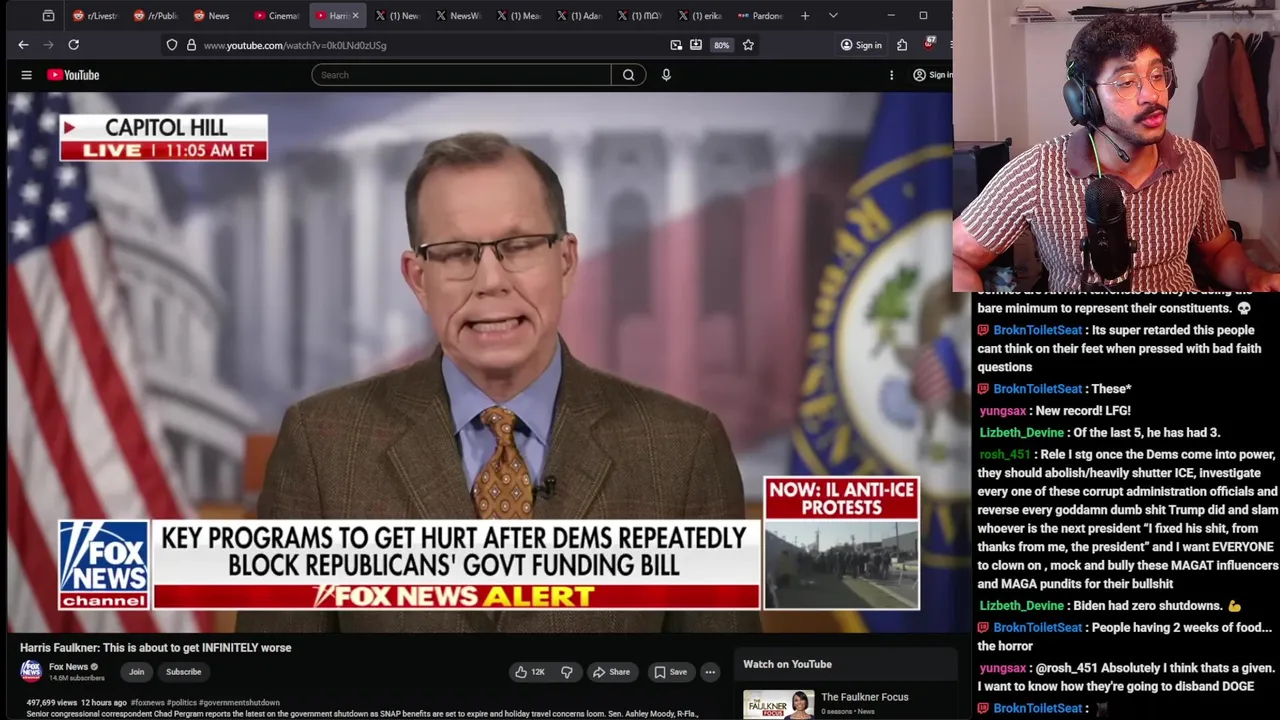Image resolution: width=1280 pixels, height=720 pixels.
Task: Click the browser Sign in button
Action: (x=861, y=45)
